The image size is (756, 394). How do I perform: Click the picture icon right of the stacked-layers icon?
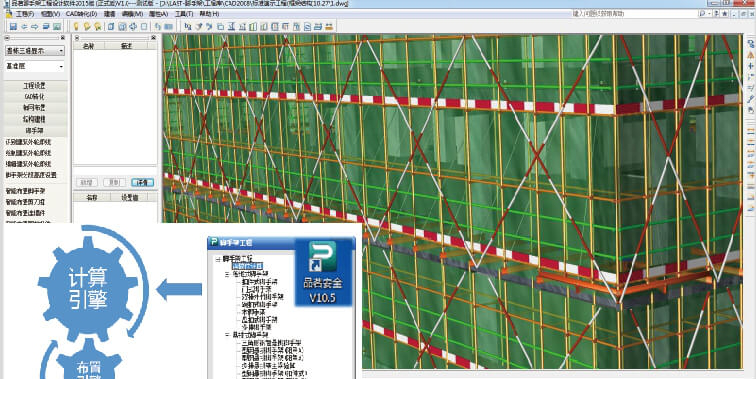click(57, 27)
